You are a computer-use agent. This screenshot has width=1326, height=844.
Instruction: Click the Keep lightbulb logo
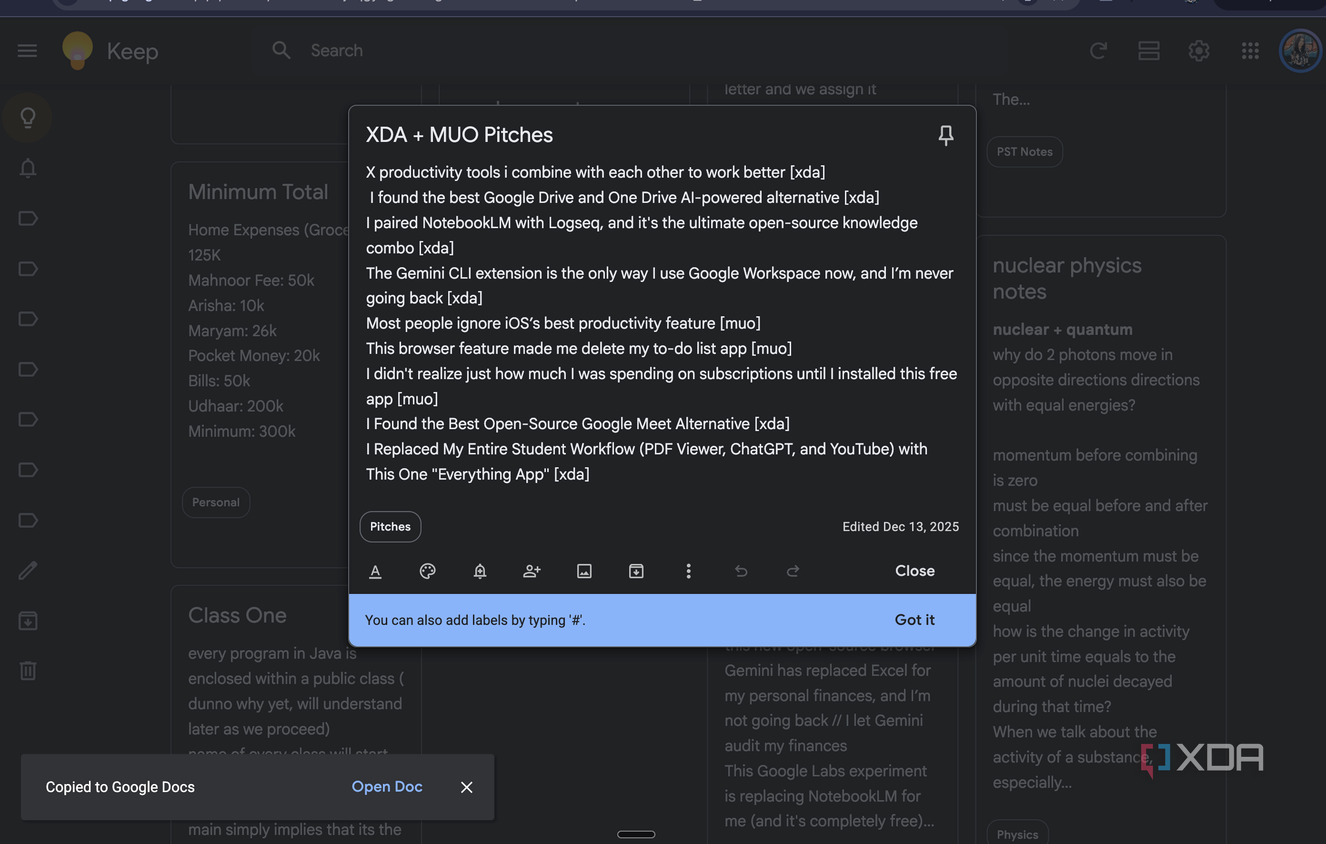coord(77,50)
